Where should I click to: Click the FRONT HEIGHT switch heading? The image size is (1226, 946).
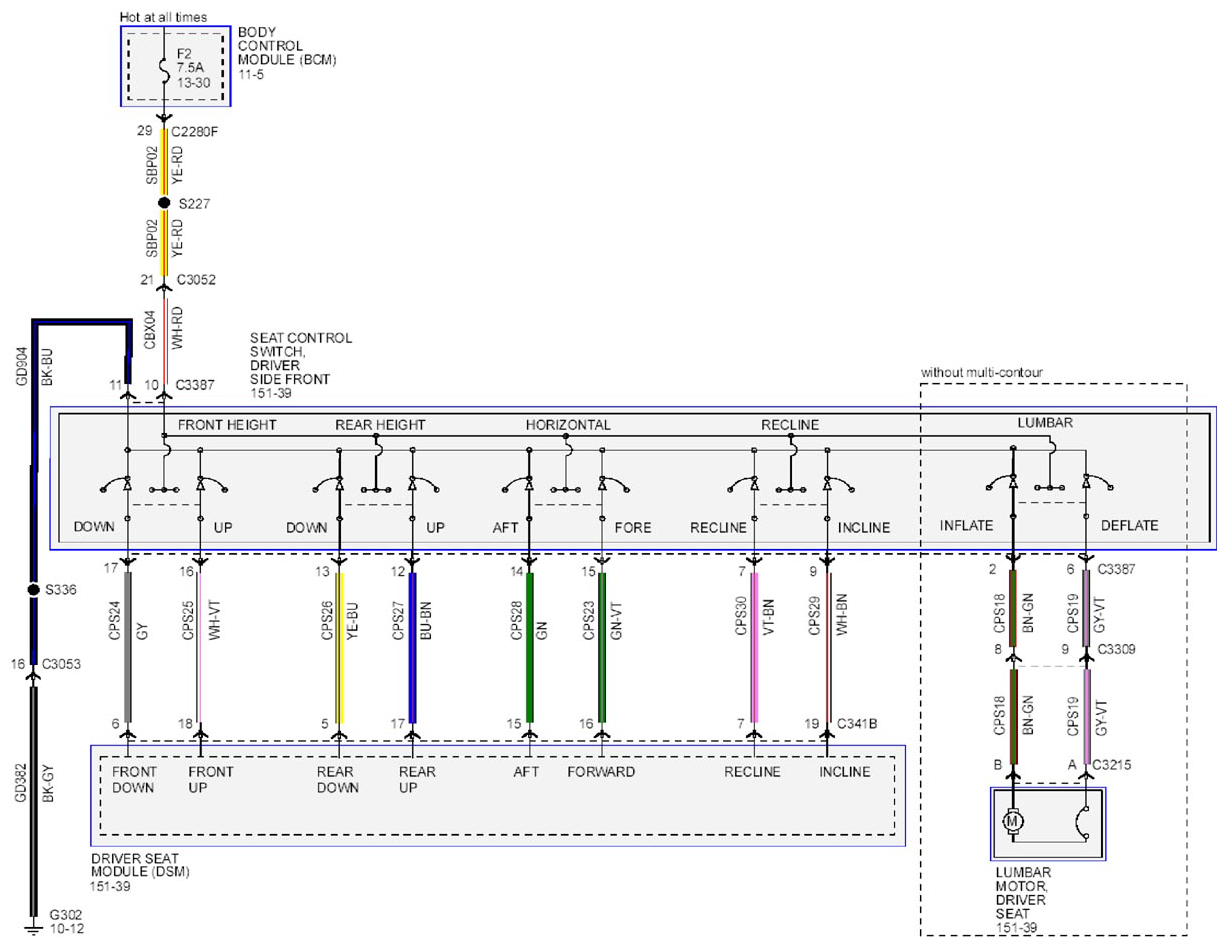point(227,425)
